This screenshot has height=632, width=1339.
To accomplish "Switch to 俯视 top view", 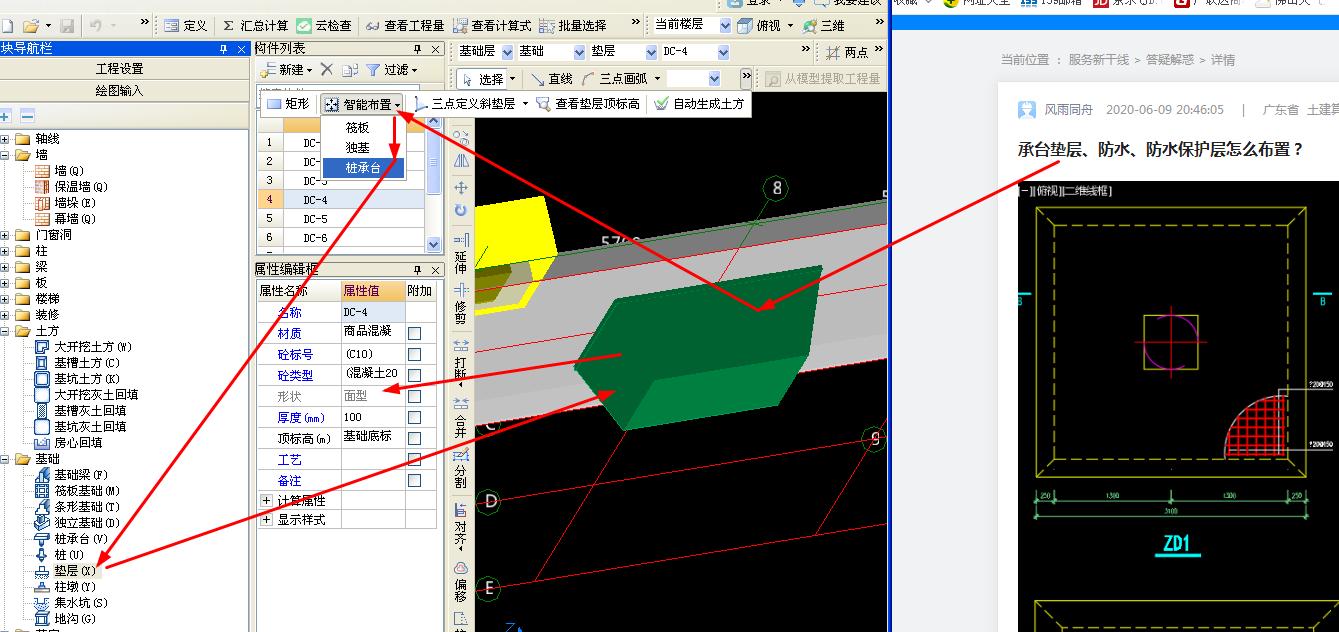I will pyautogui.click(x=764, y=25).
